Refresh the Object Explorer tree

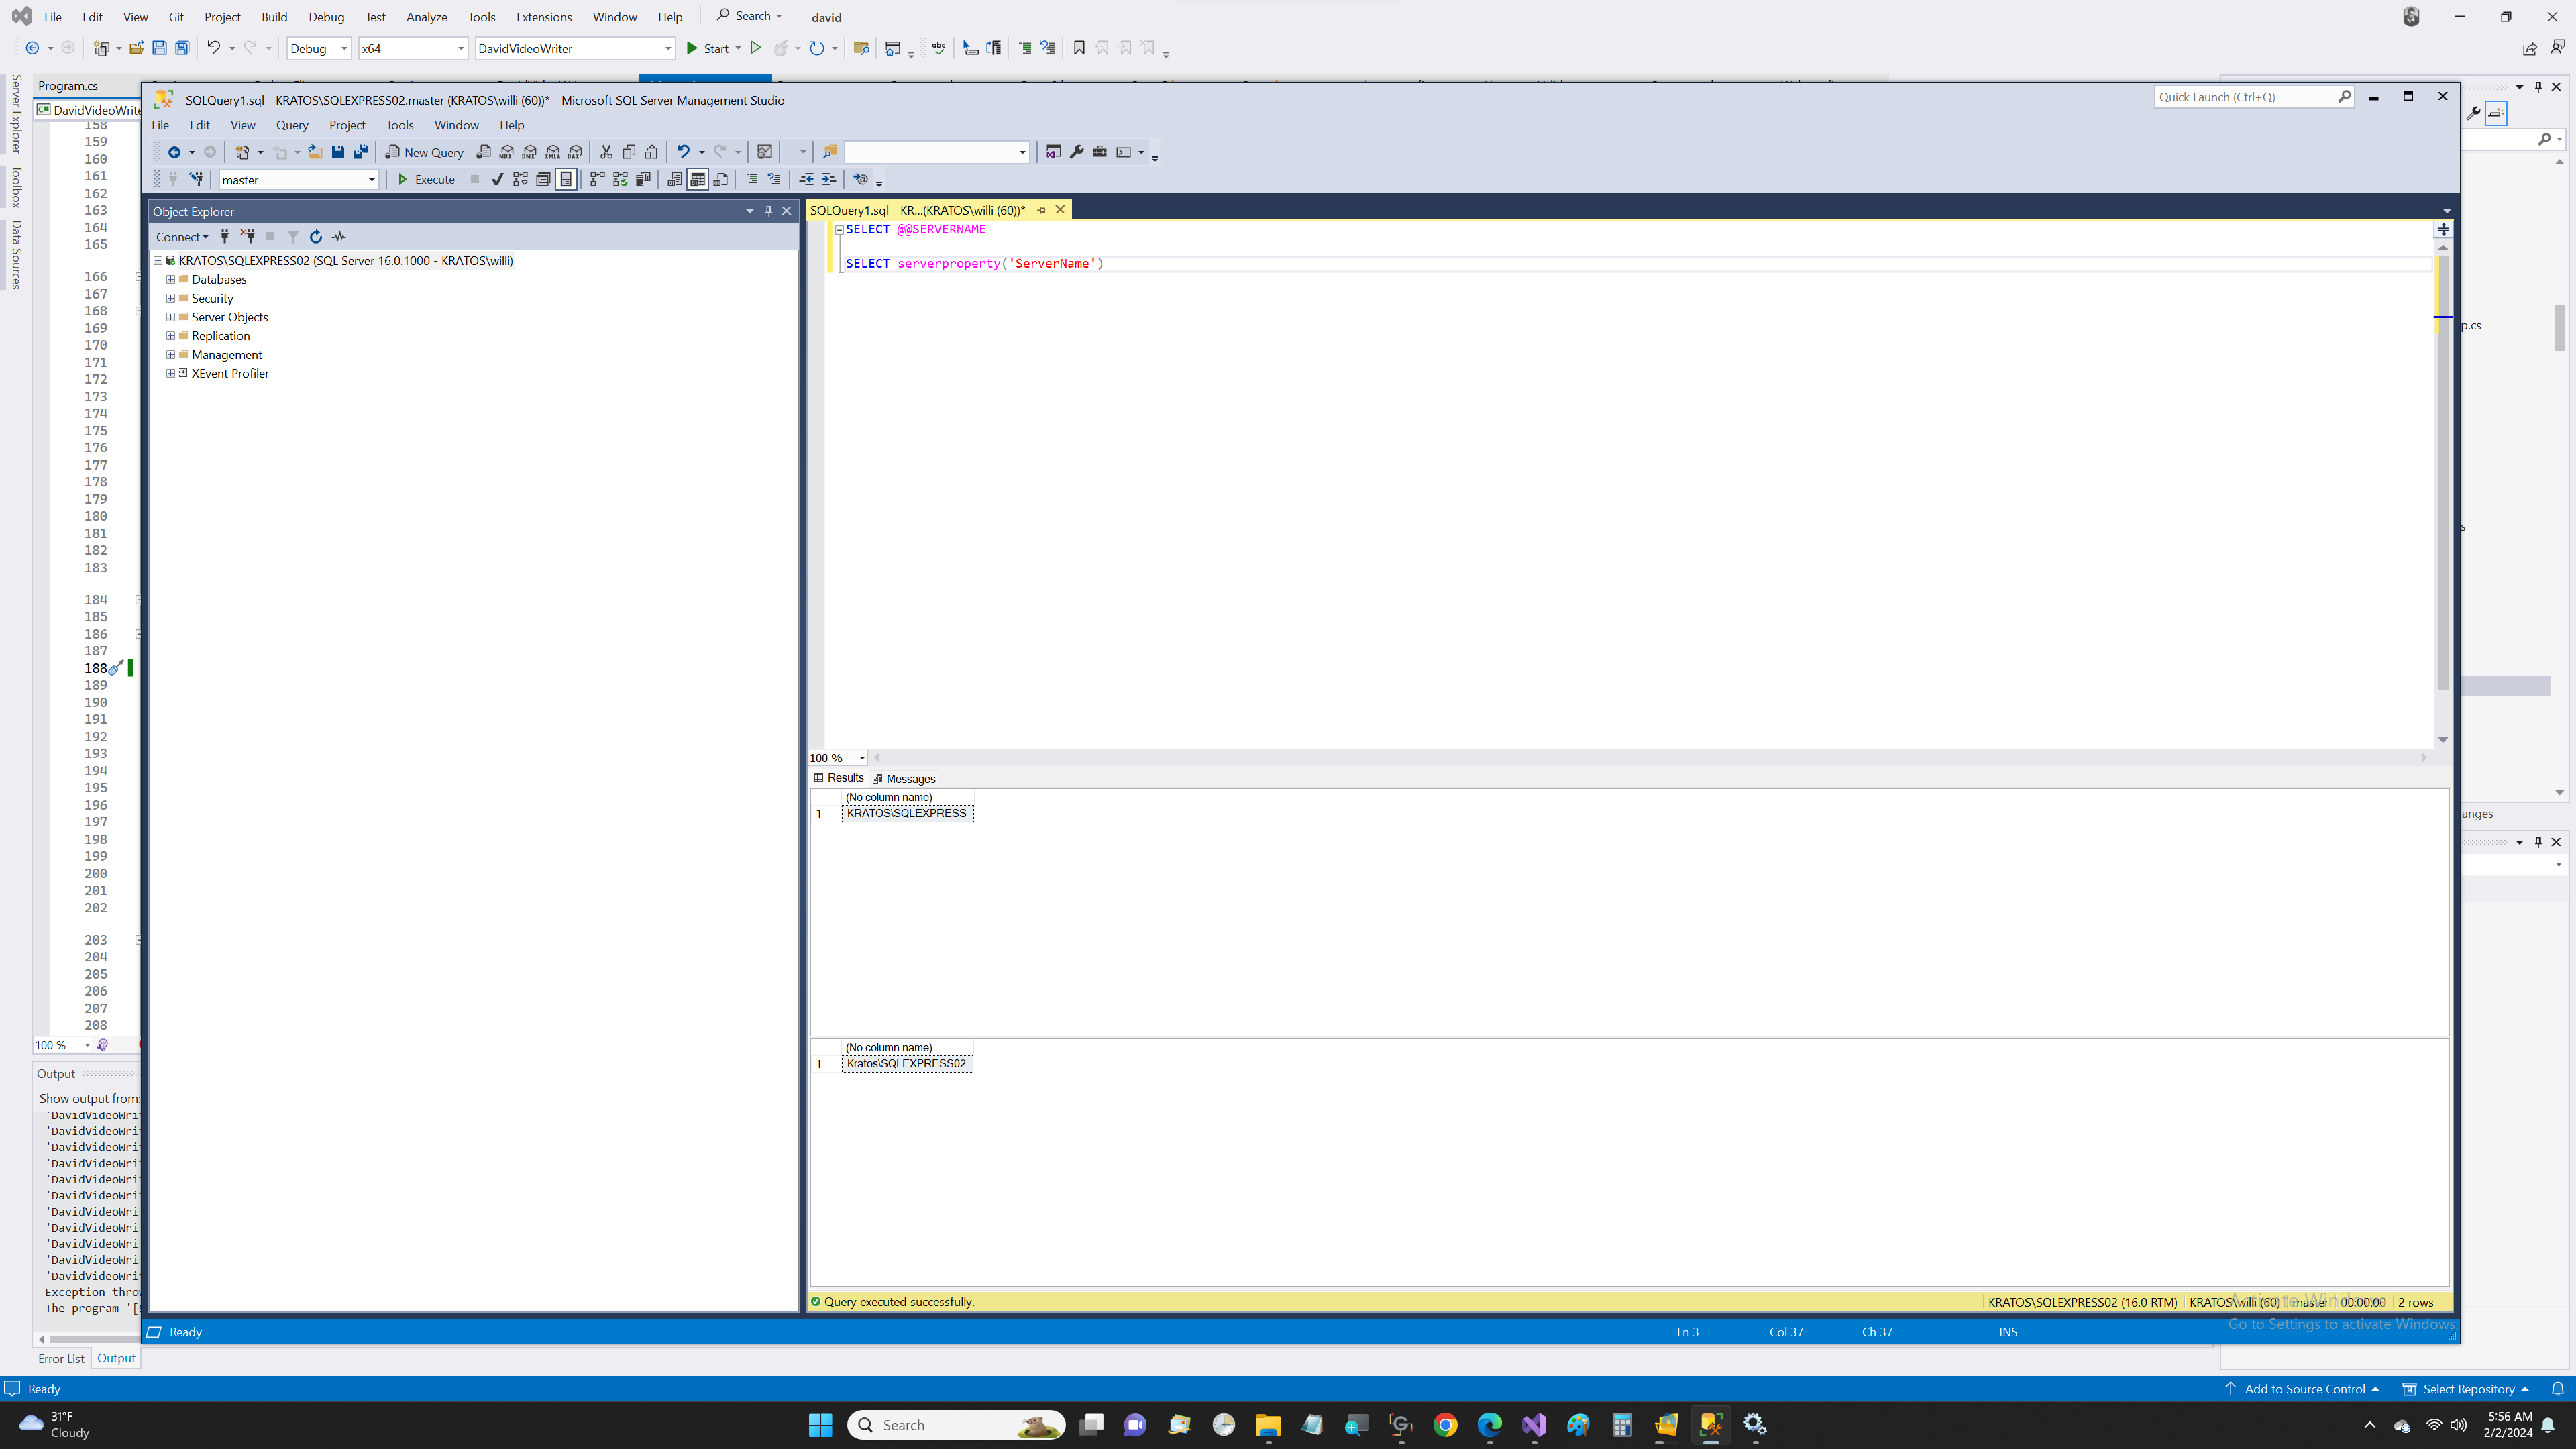tap(315, 236)
